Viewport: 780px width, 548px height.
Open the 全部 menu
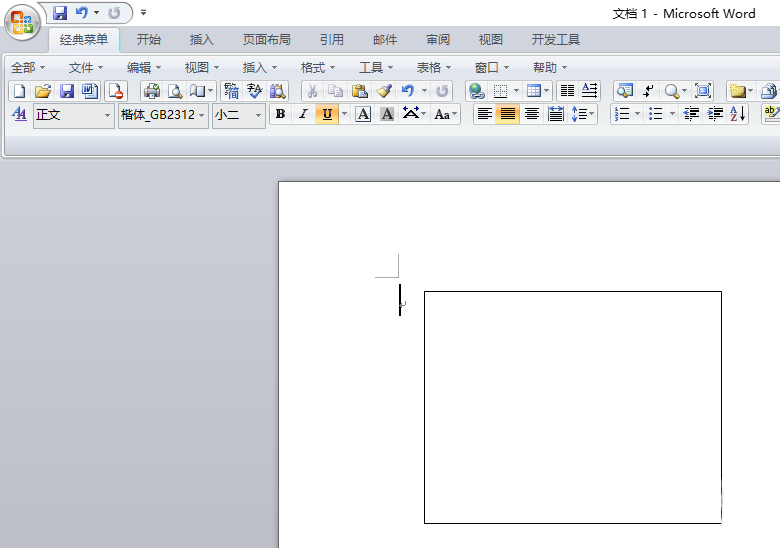[x=28, y=68]
